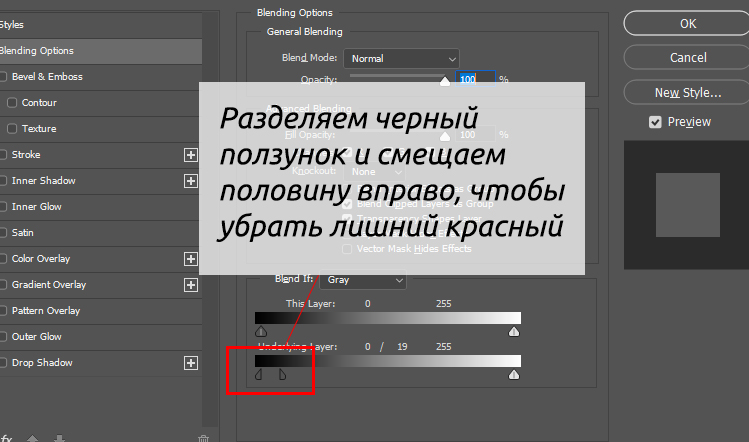Click the plus icon beside Inner Shadow
The image size is (749, 442).
click(191, 181)
